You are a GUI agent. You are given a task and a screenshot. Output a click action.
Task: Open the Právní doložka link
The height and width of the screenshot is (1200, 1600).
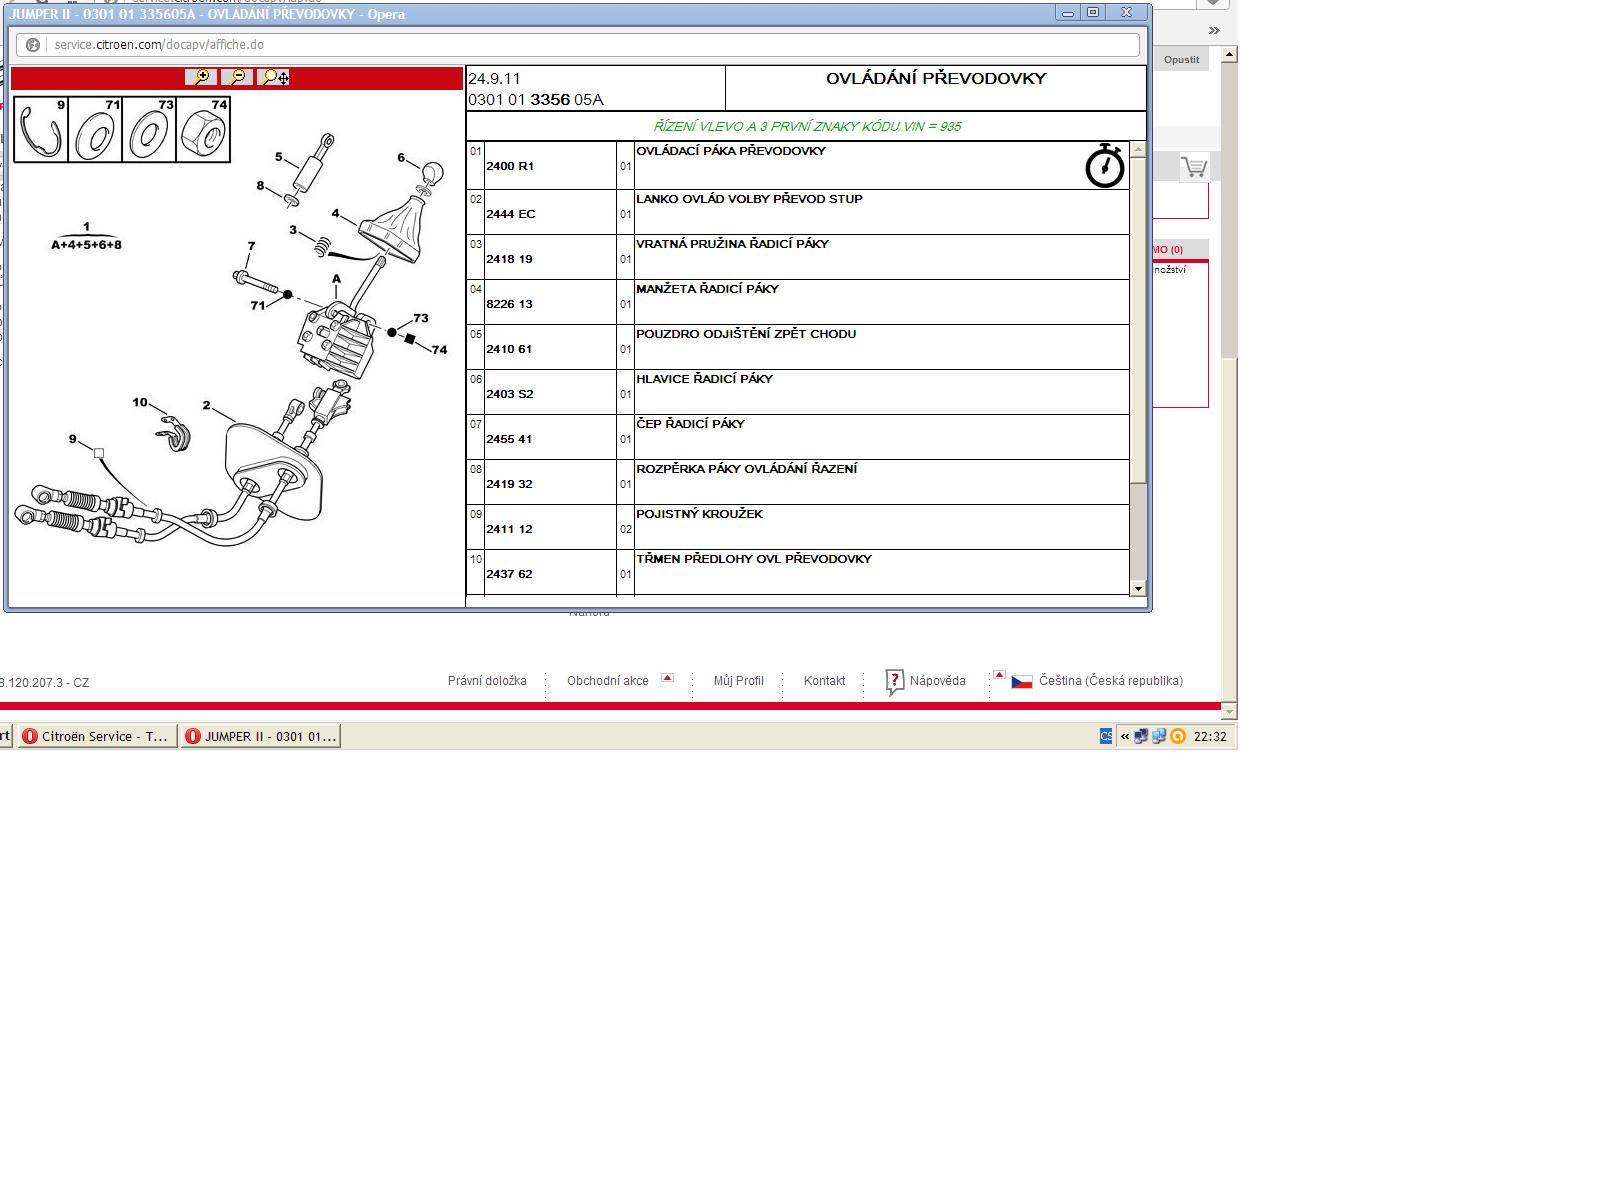point(487,681)
